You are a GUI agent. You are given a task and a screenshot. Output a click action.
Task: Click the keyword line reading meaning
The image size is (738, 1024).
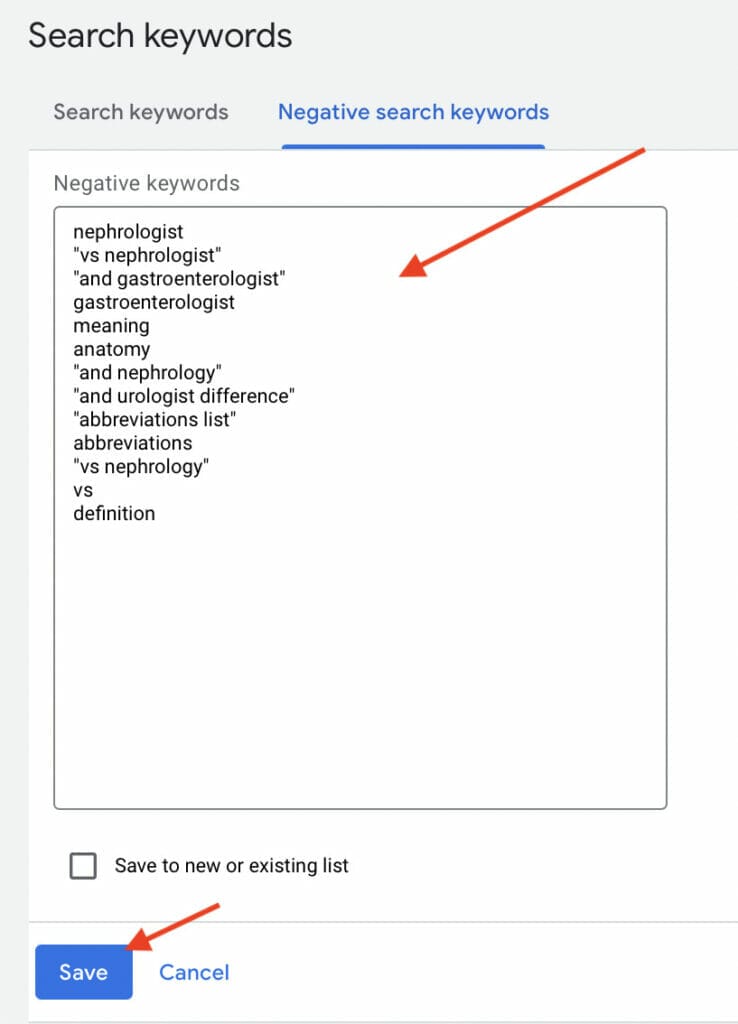pos(112,325)
